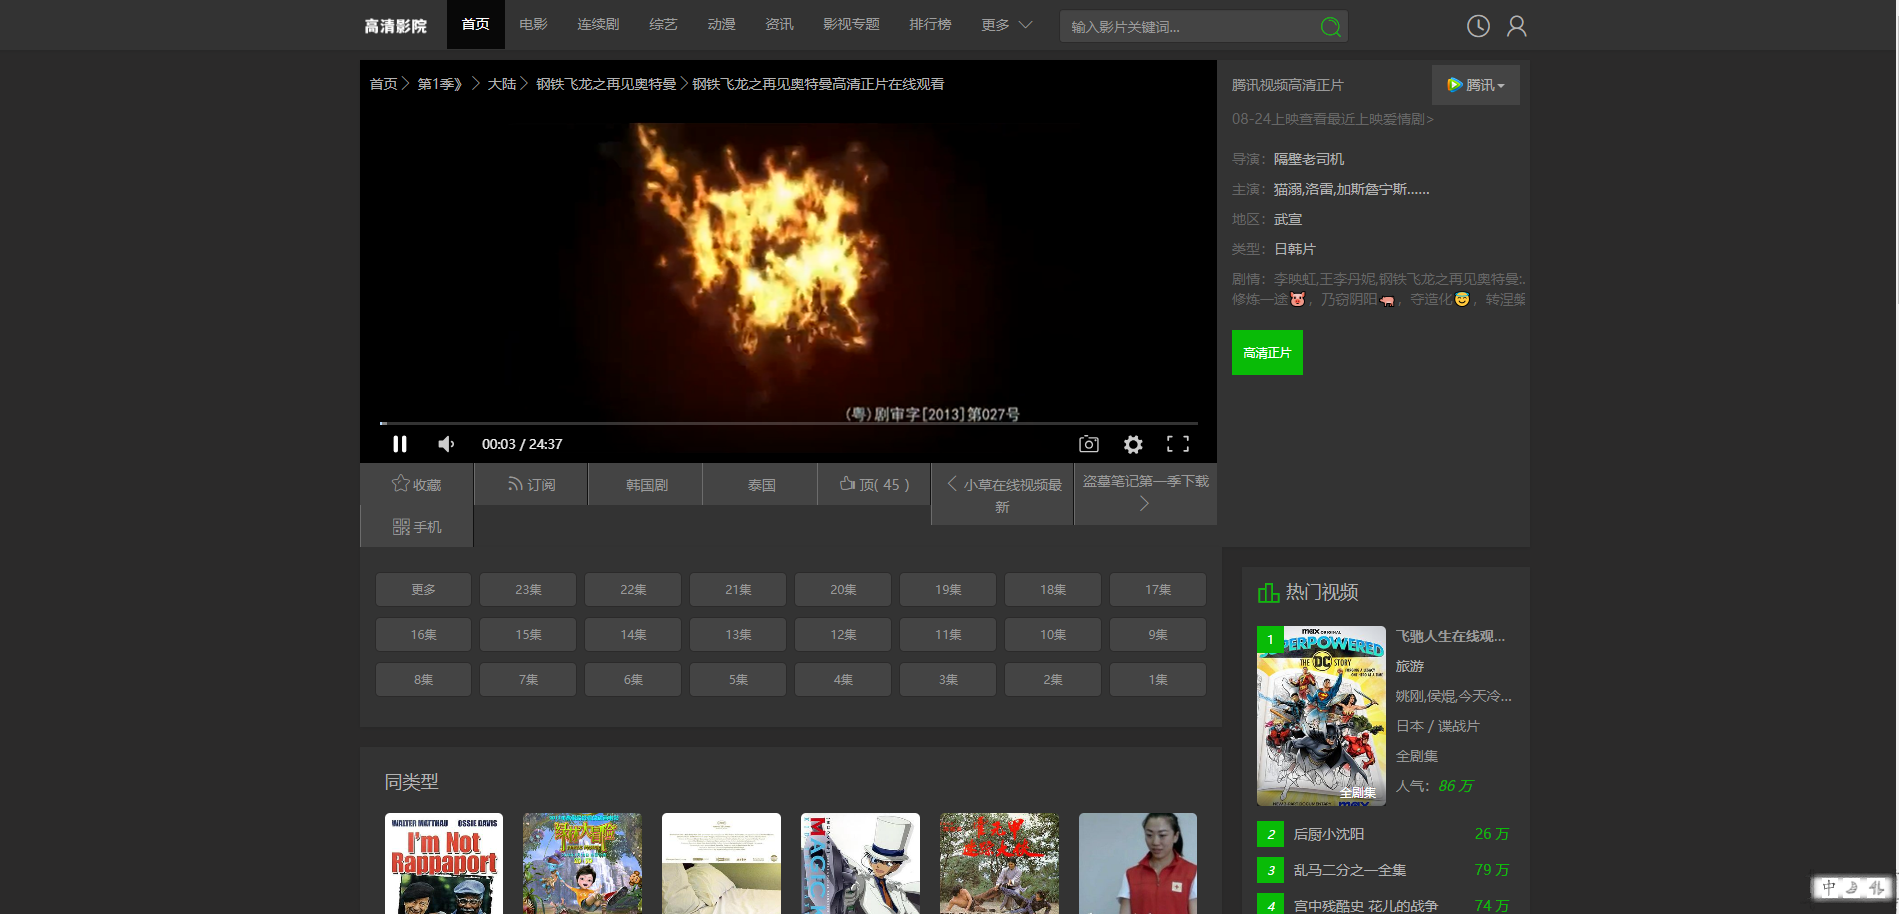Click the search magnifier icon
The height and width of the screenshot is (914, 1899).
pos(1329,27)
